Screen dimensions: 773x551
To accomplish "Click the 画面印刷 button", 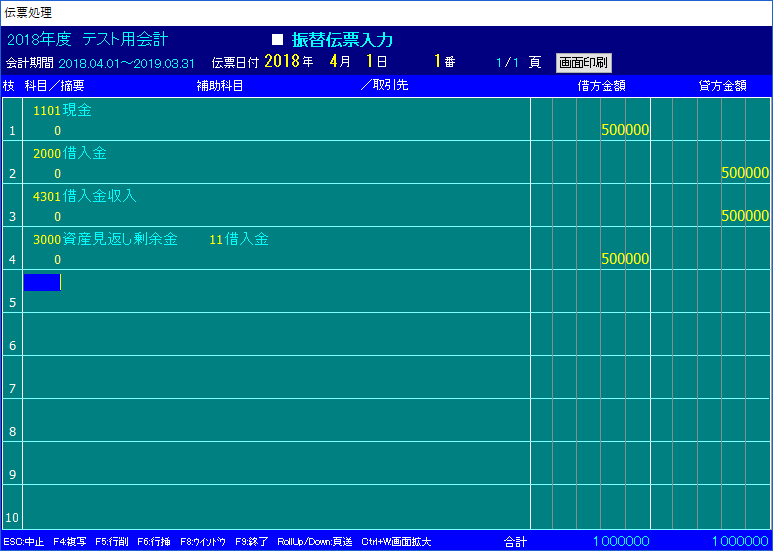I will click(584, 63).
